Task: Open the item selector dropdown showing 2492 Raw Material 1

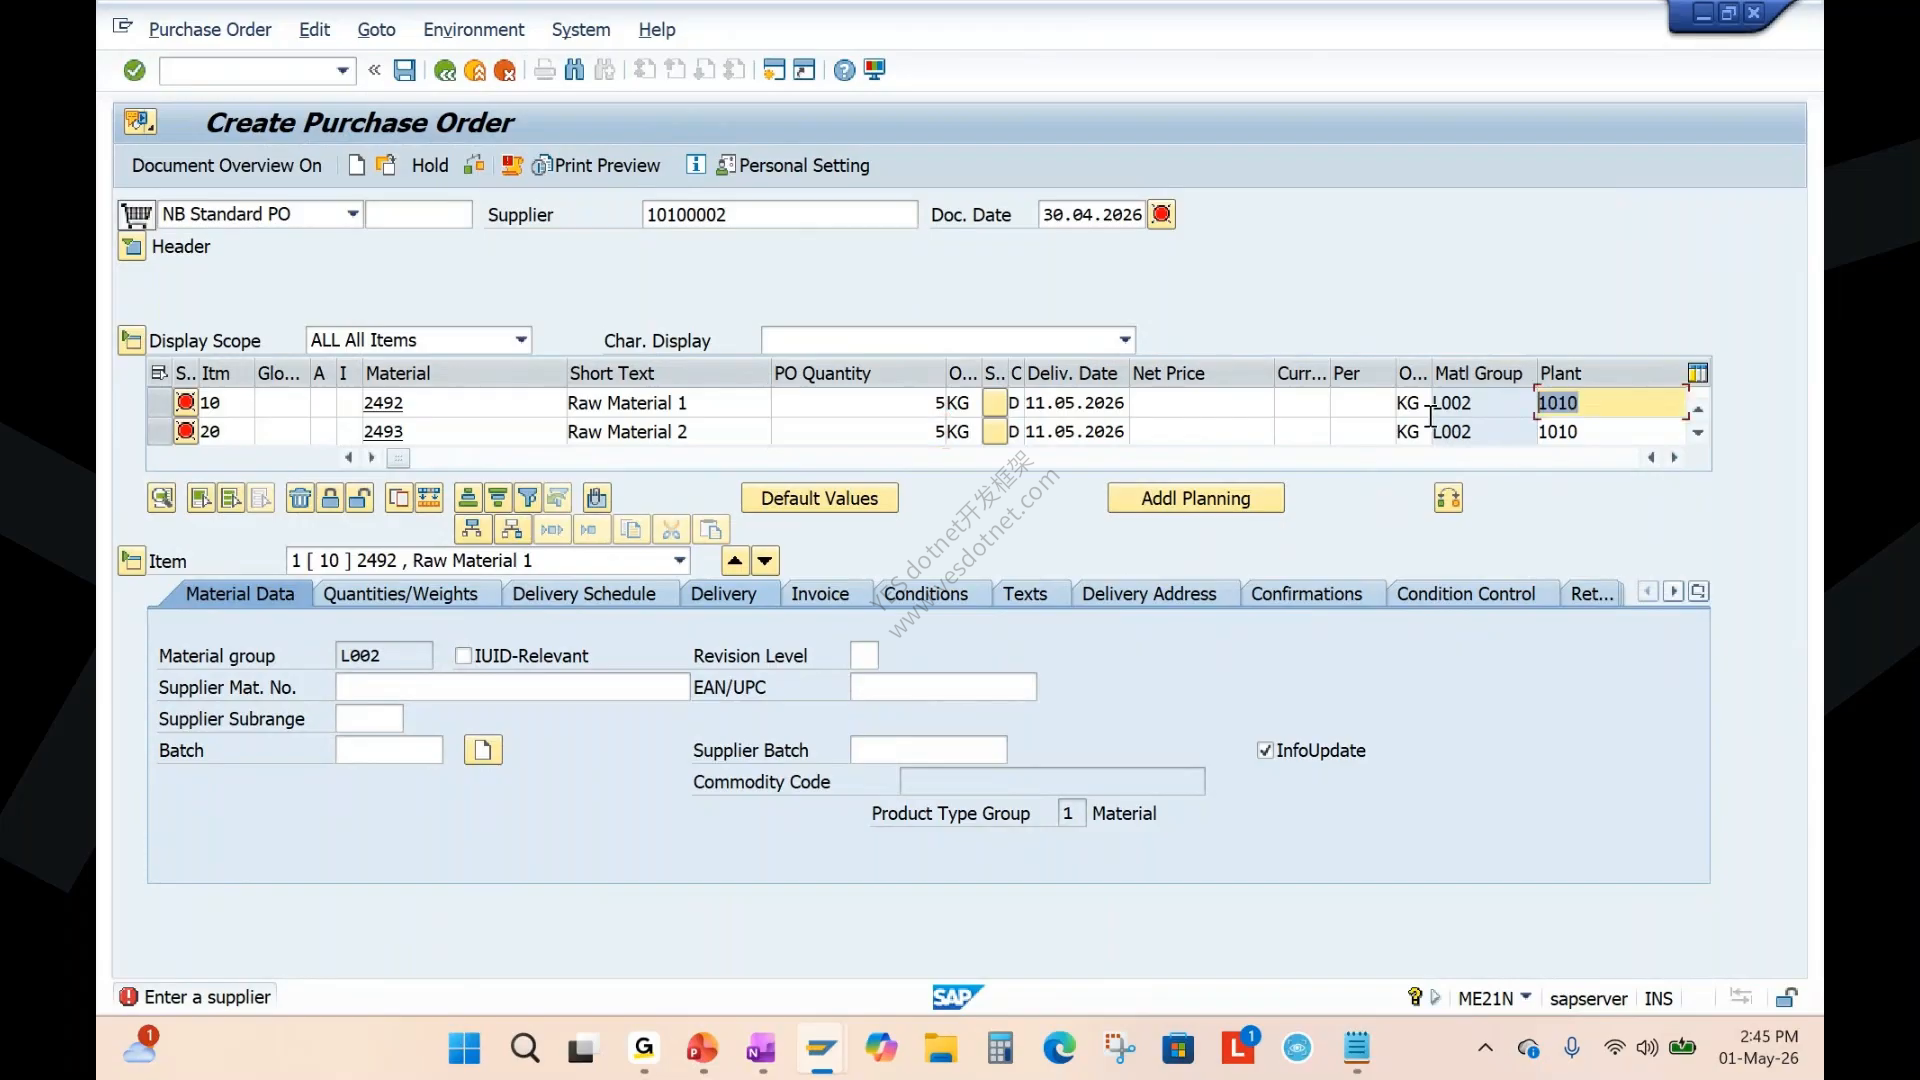Action: coord(680,561)
